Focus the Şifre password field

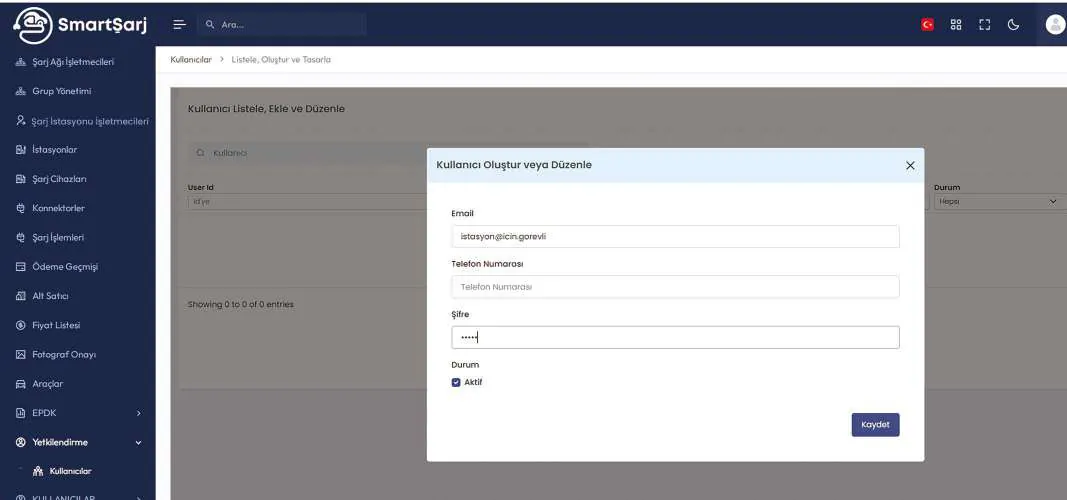(675, 337)
